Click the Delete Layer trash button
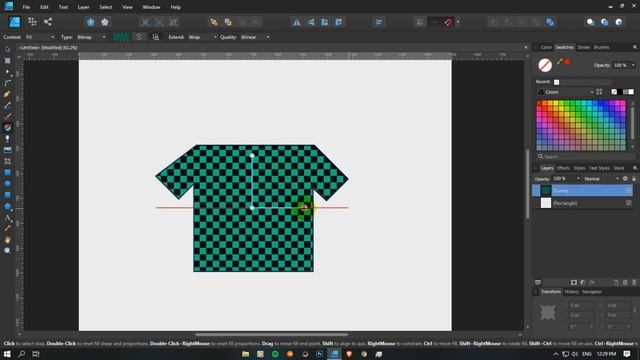This screenshot has height=360, width=640. tap(634, 282)
